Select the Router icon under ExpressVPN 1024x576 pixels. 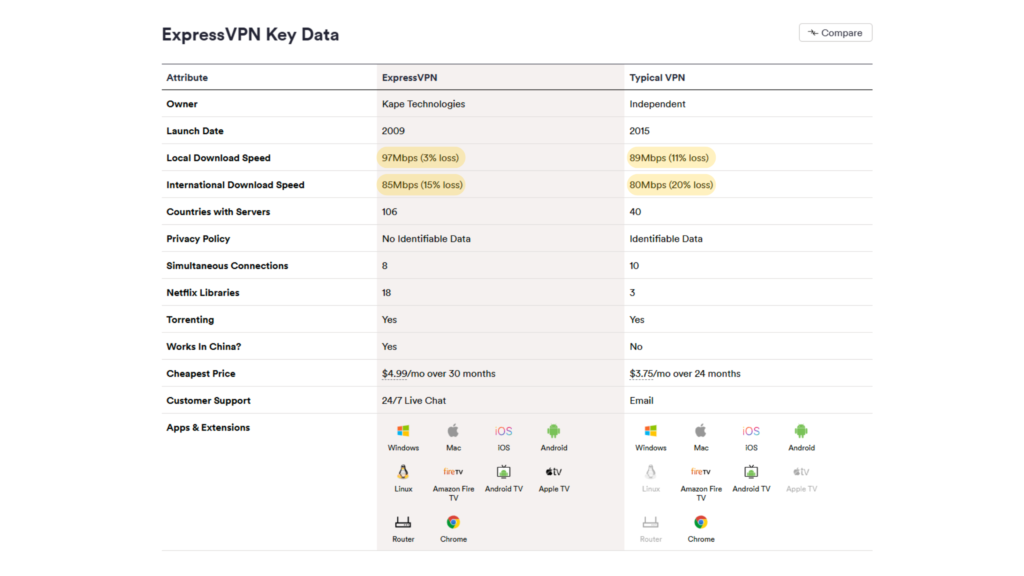coord(403,522)
